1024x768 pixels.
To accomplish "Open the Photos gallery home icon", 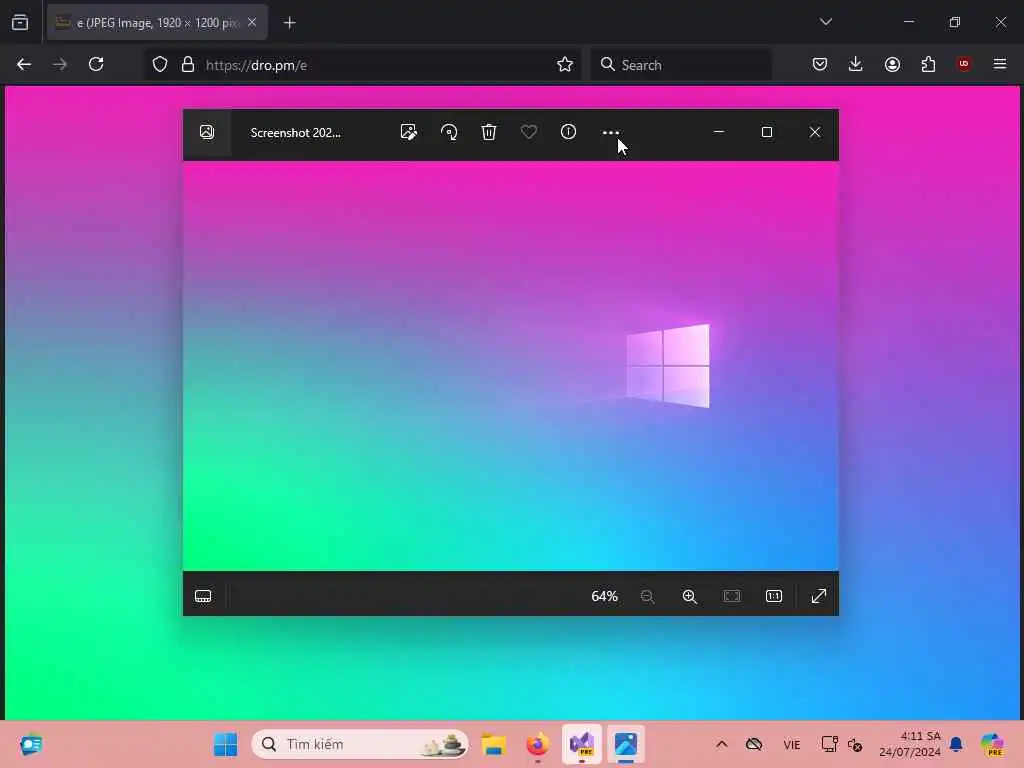I will (207, 132).
